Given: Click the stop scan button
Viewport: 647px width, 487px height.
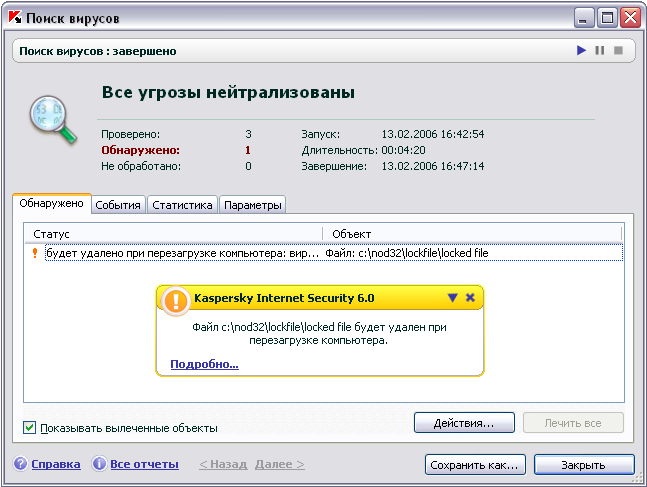Looking at the screenshot, I should [618, 50].
